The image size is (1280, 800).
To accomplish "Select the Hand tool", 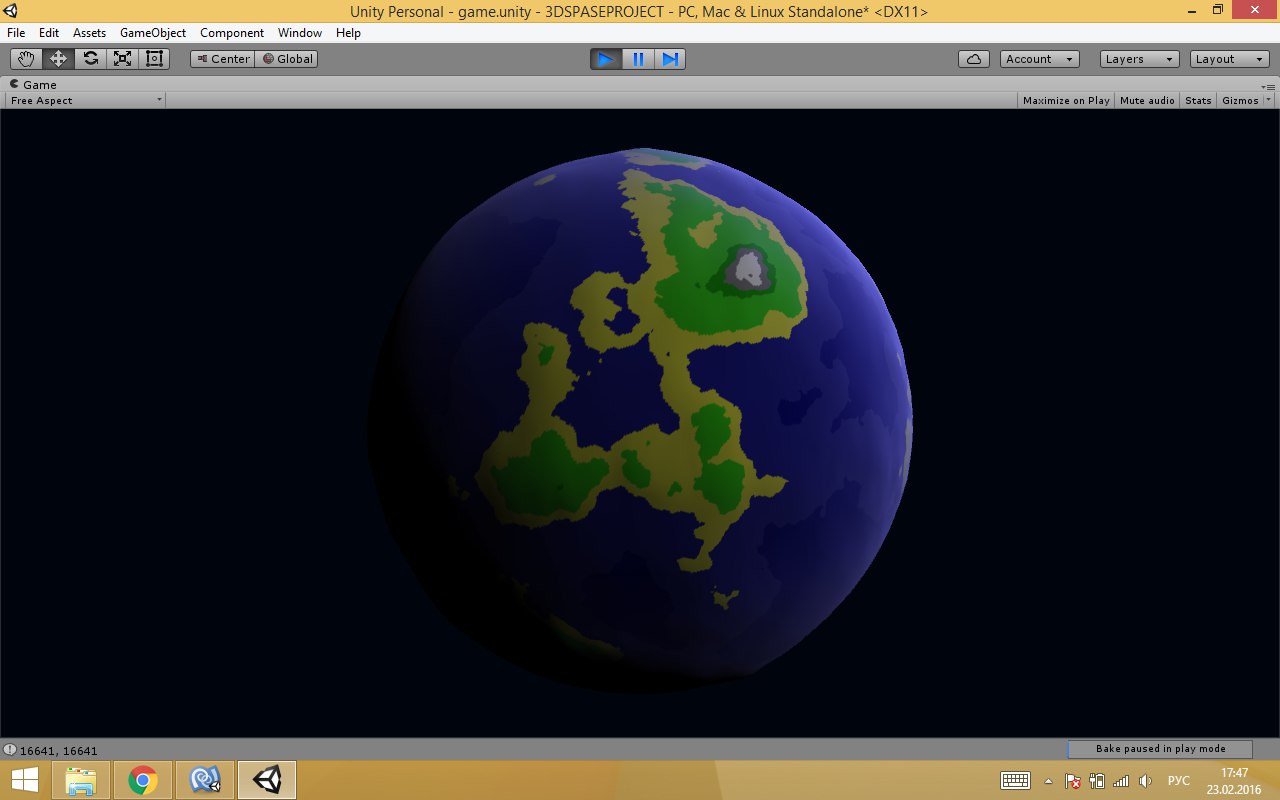I will tap(26, 59).
